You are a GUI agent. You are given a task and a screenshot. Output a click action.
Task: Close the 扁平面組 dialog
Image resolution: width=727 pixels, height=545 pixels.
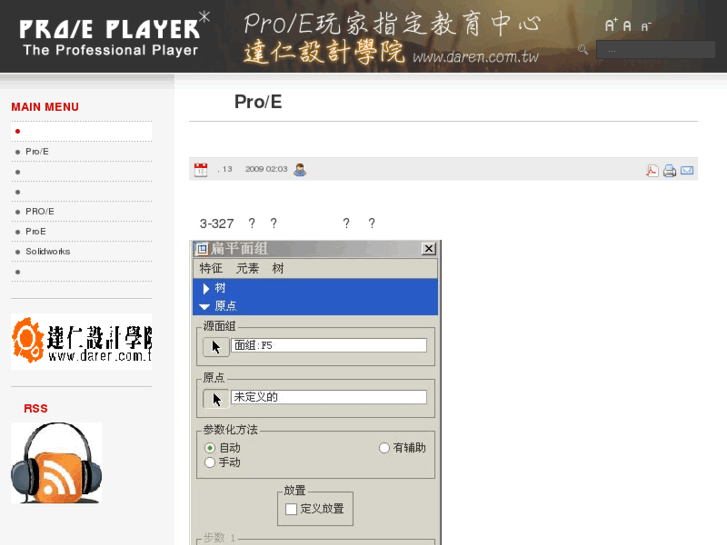coord(429,249)
